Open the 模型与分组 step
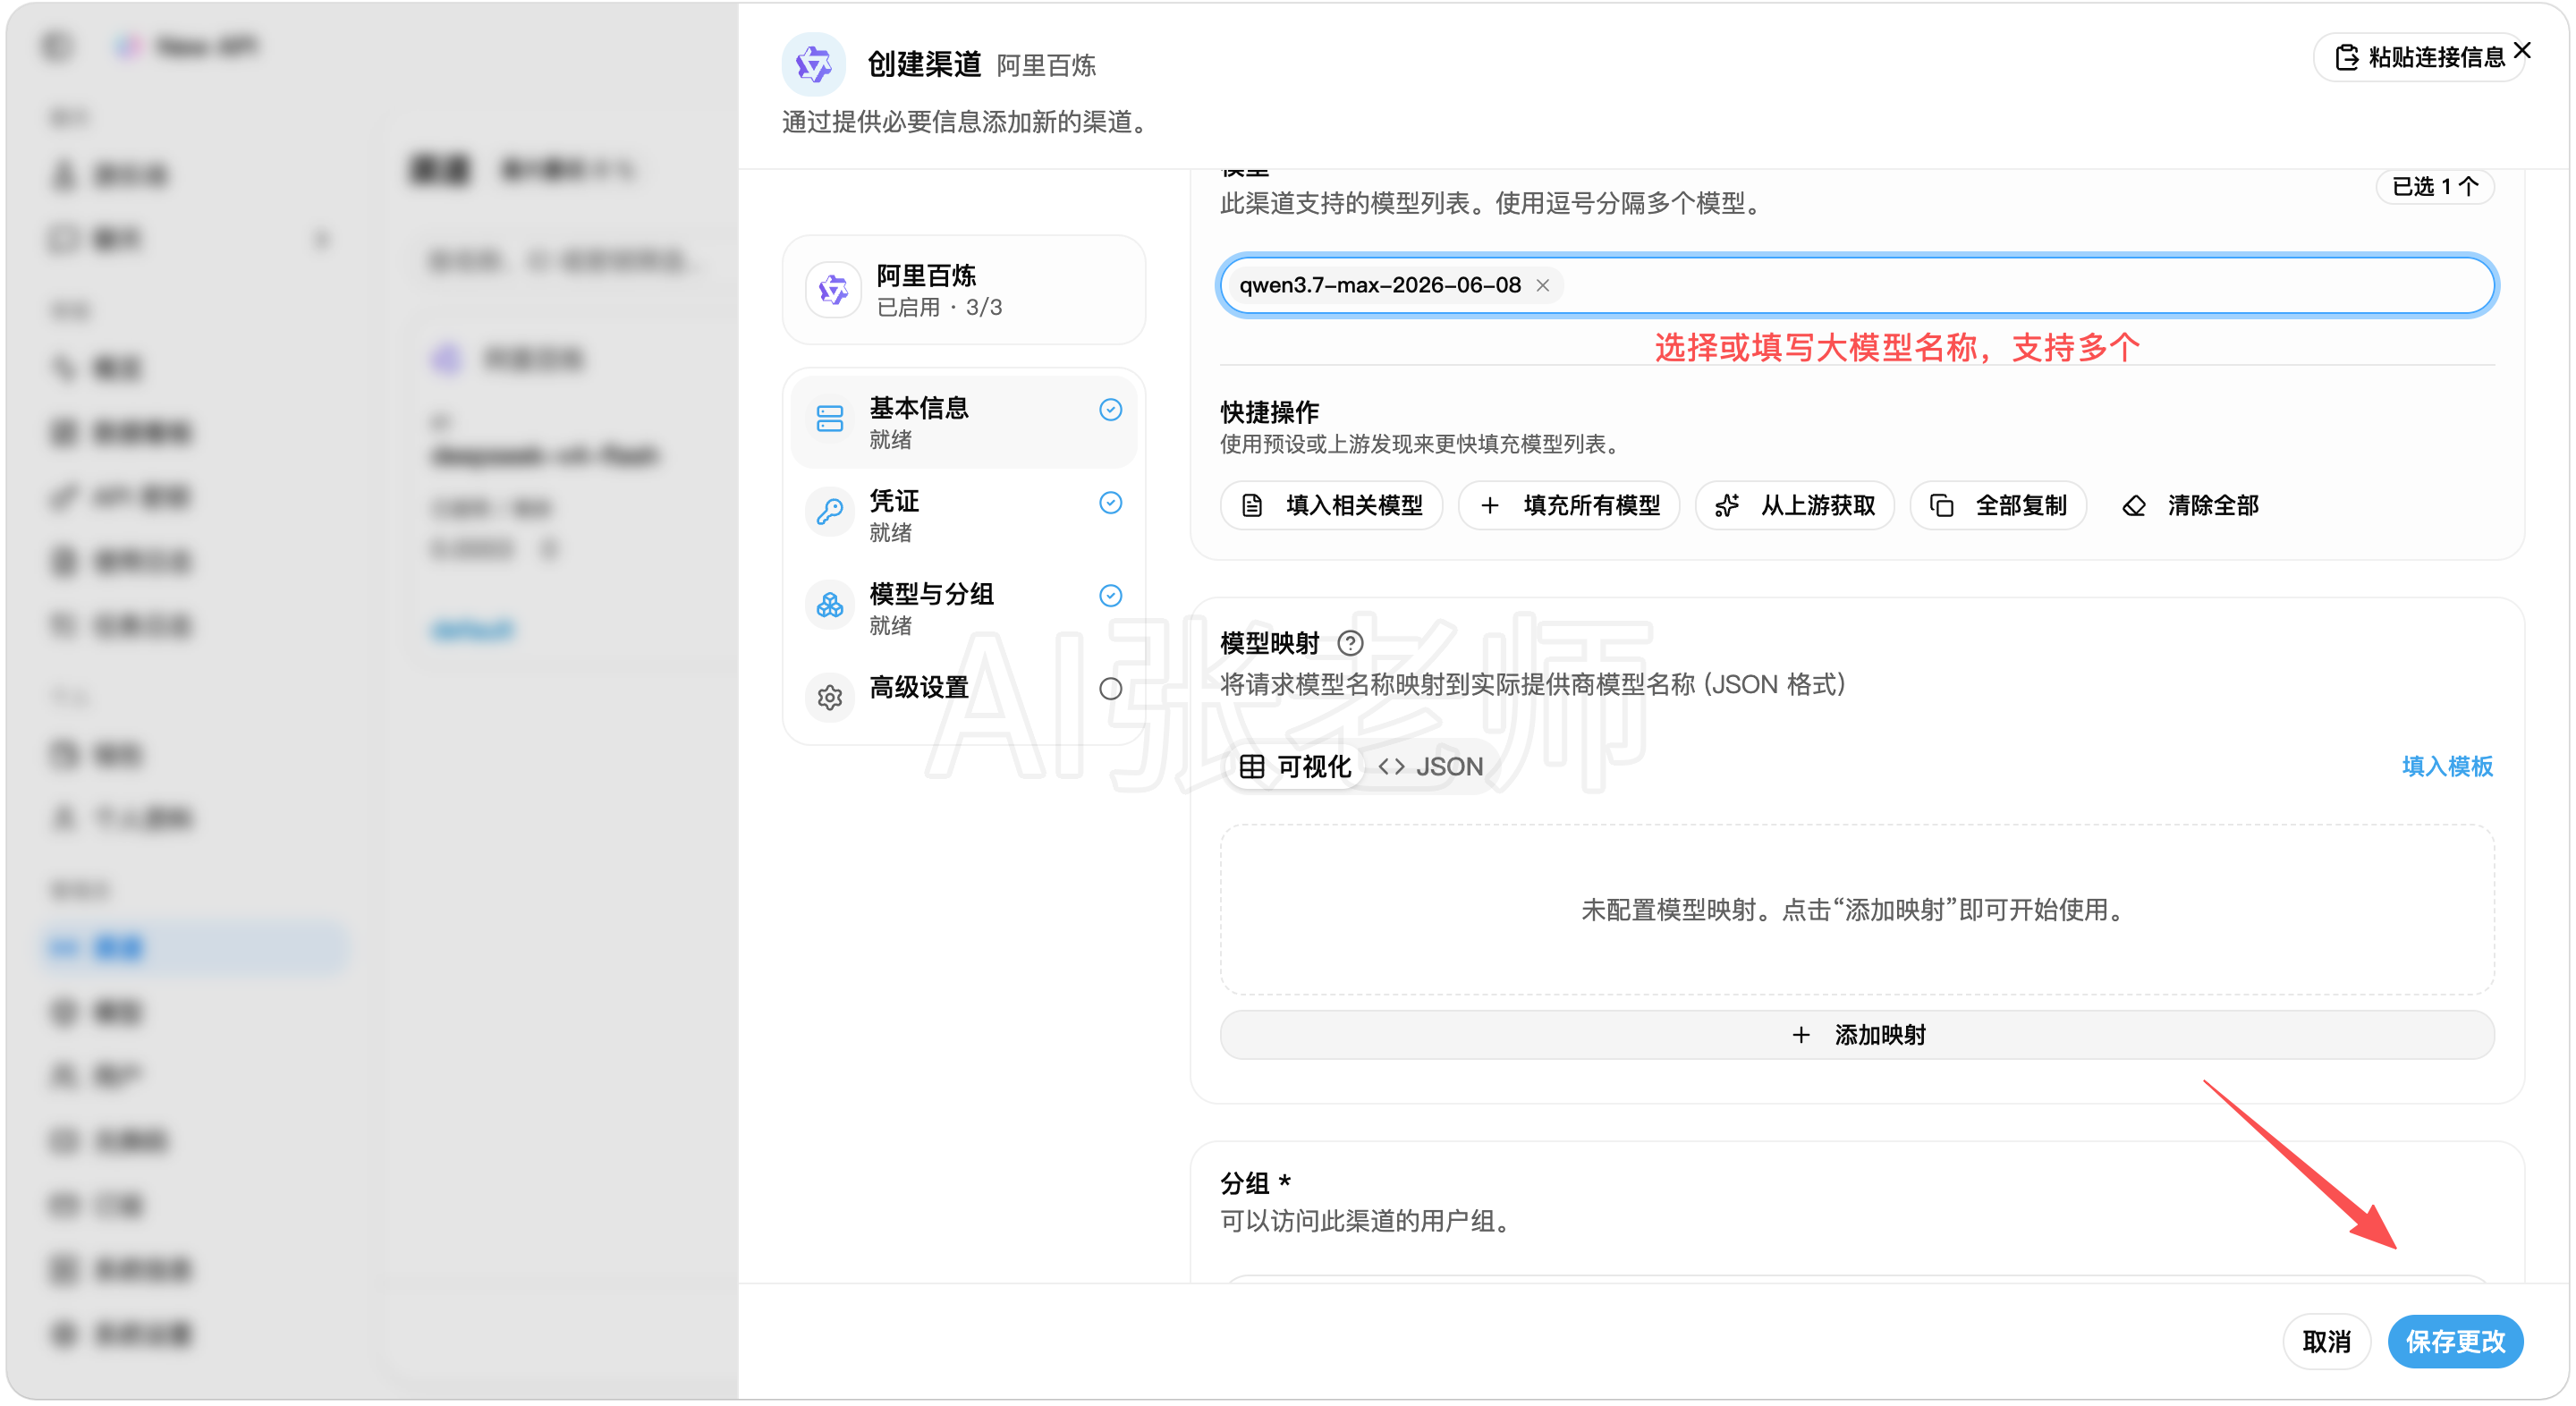The image size is (2576, 1406). click(x=963, y=608)
